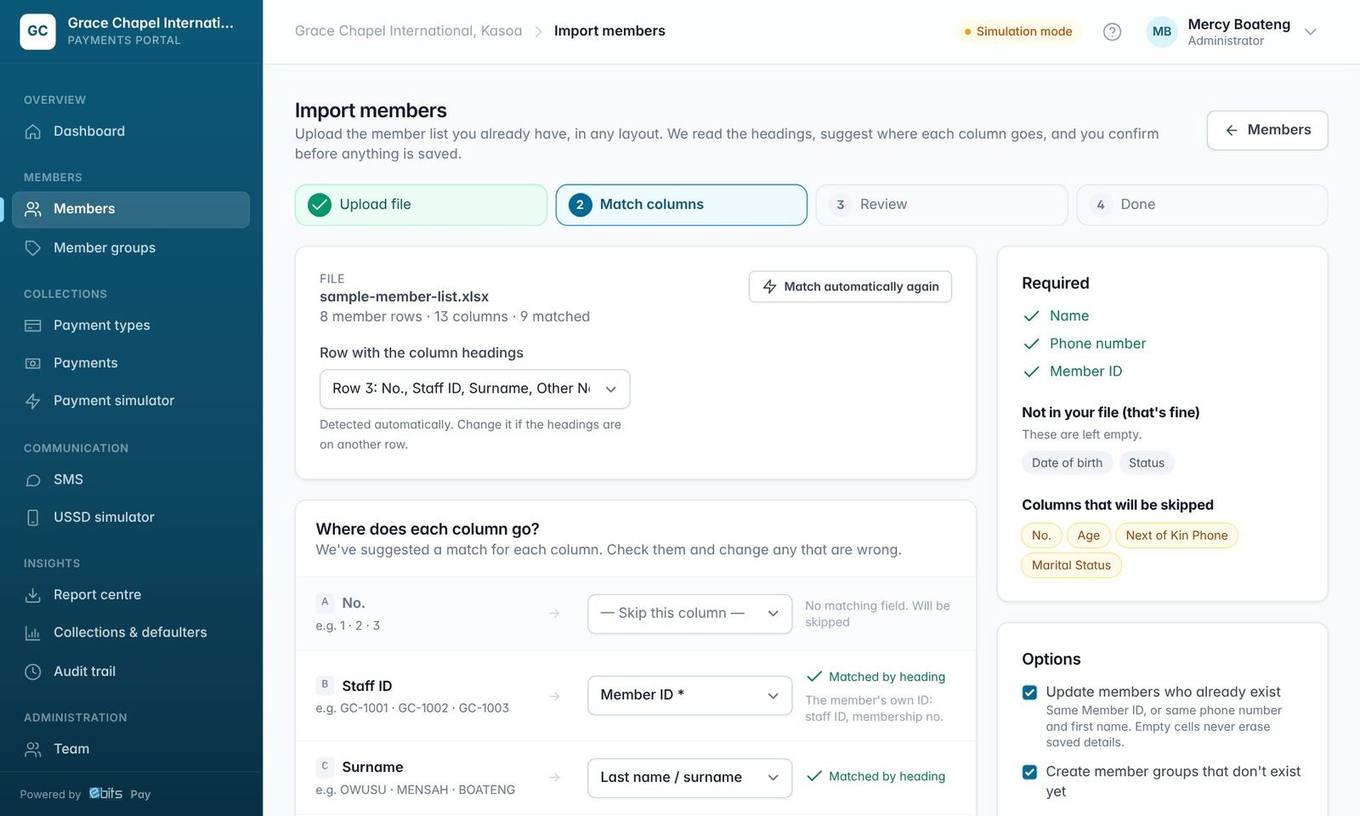Image resolution: width=1360 pixels, height=816 pixels.
Task: Go to the Match columns step
Action: coord(682,205)
